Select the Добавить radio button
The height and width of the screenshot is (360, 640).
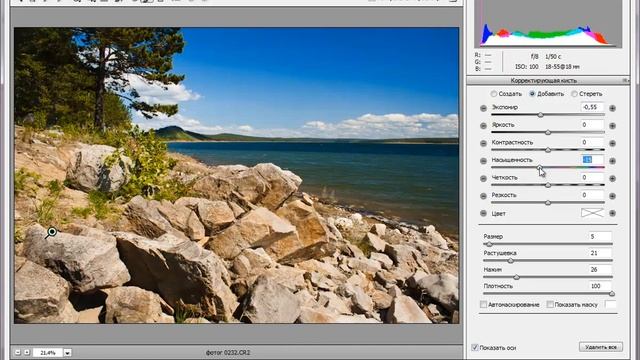[532, 94]
